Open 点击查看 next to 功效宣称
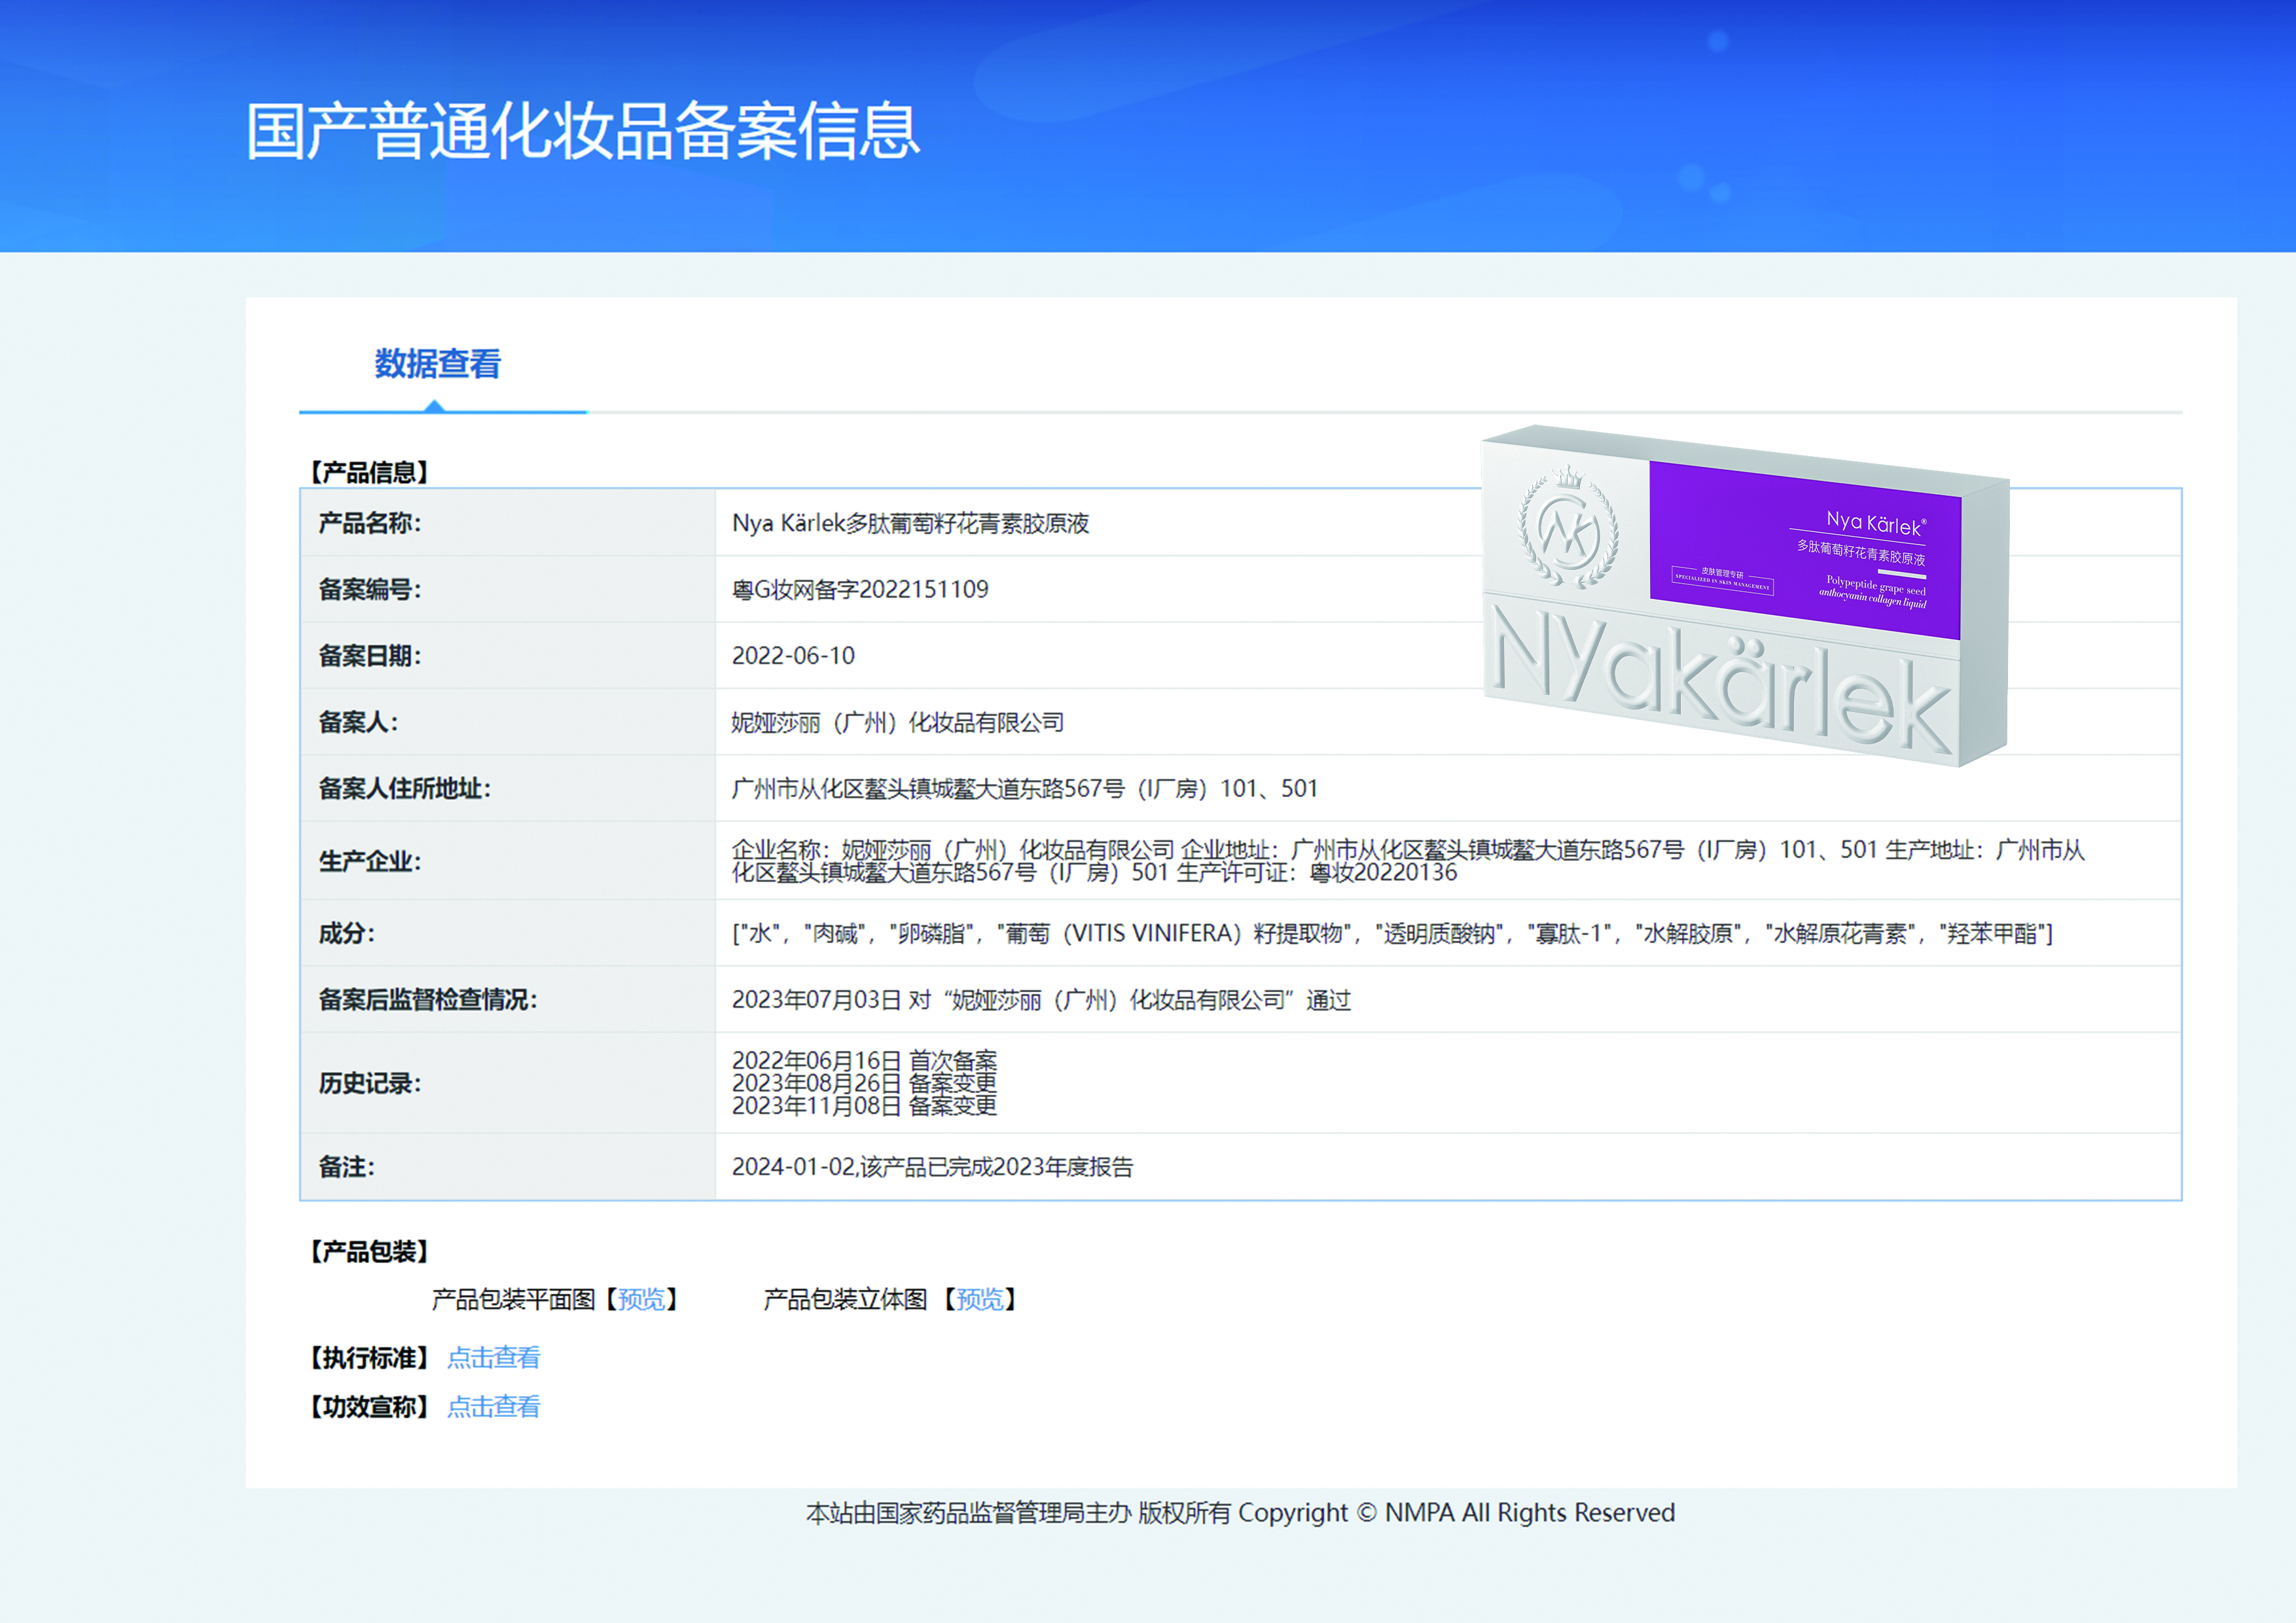 point(493,1407)
